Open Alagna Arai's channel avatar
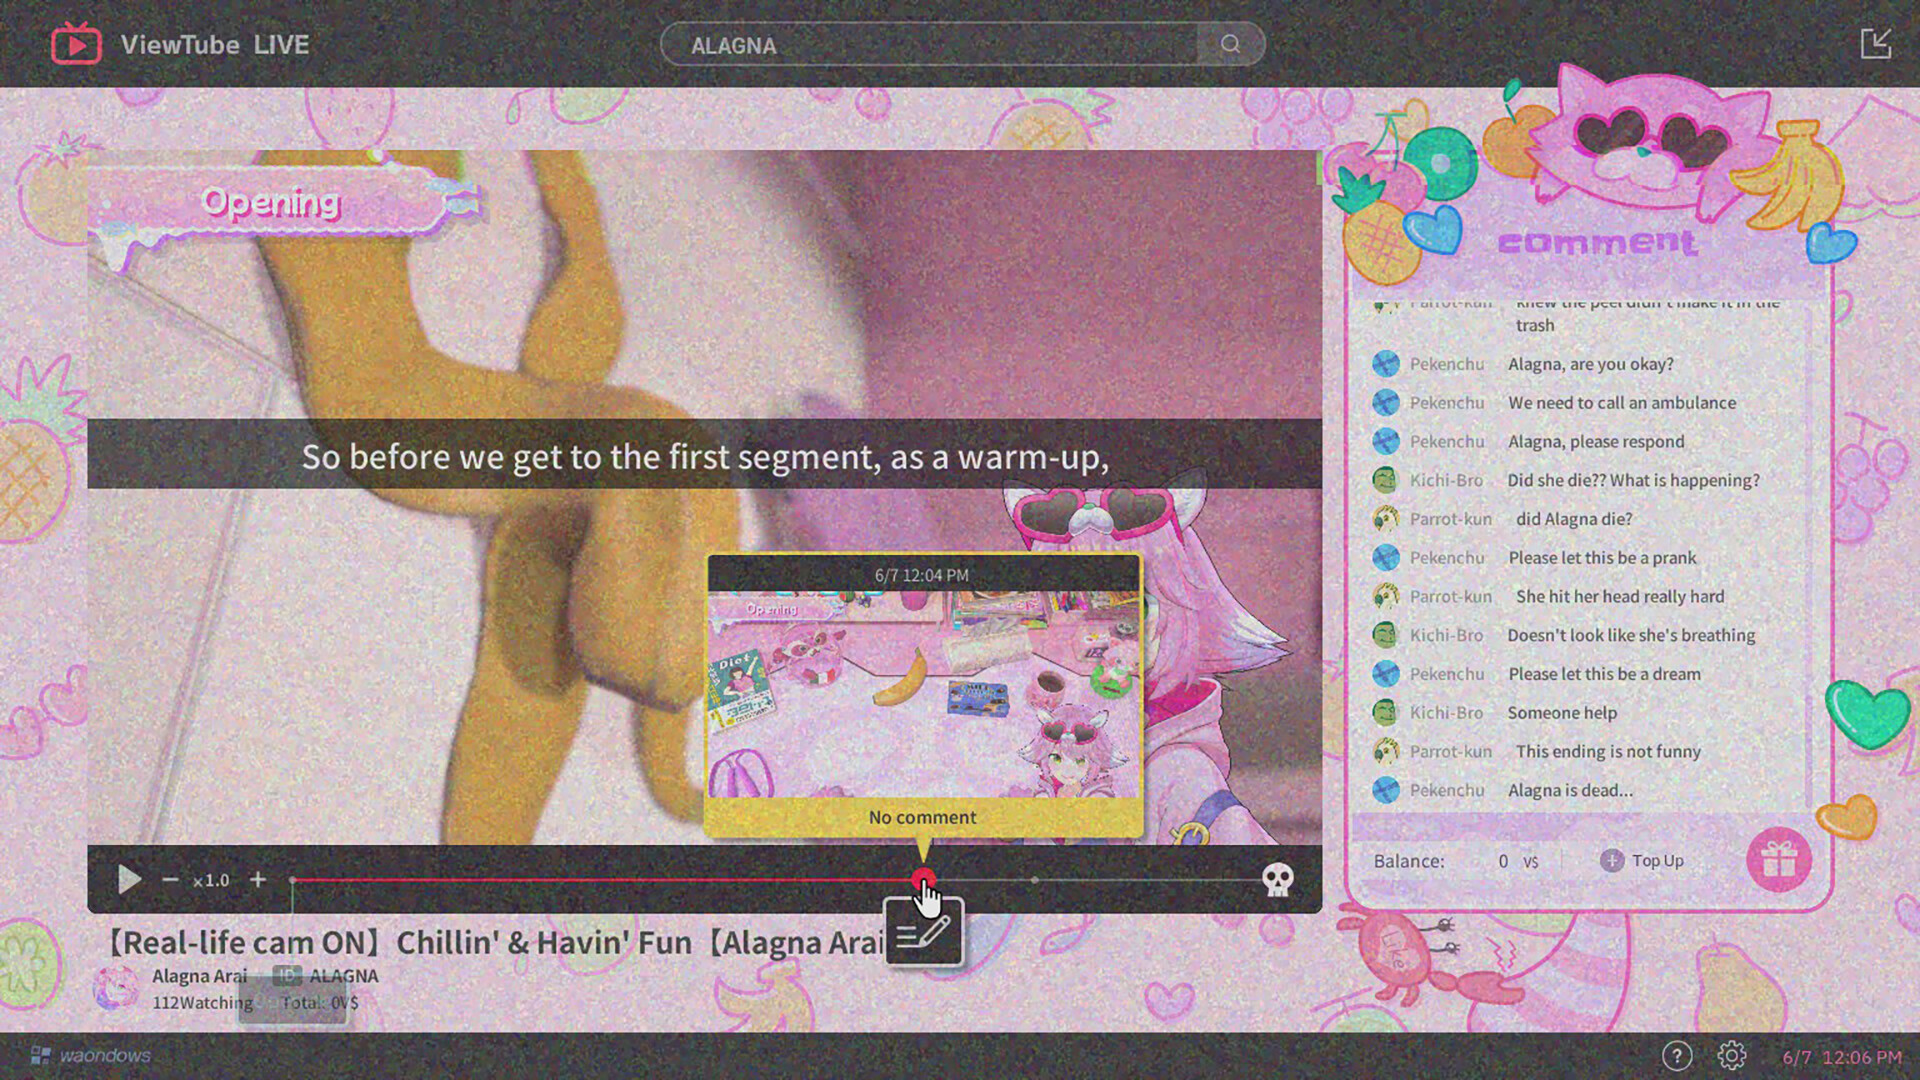 coord(119,987)
